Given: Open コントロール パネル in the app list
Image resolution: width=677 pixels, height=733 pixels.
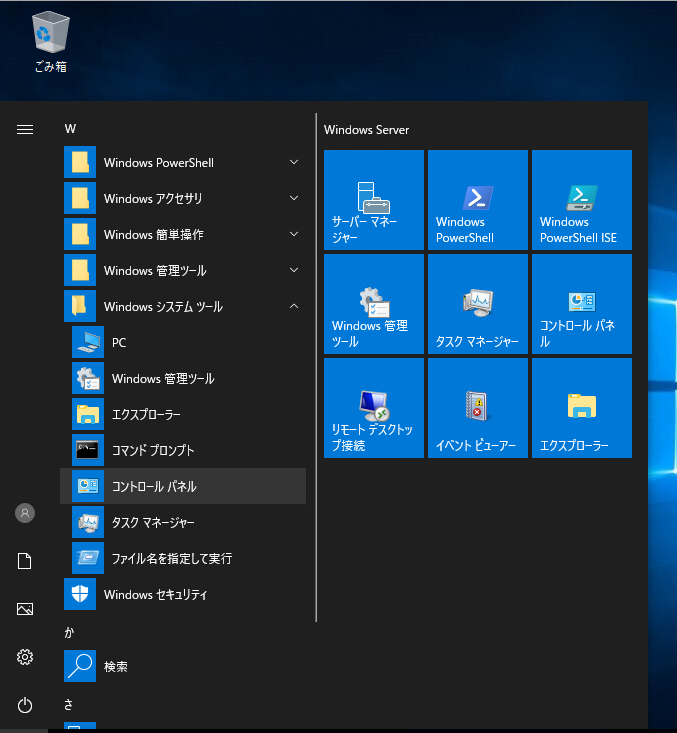Looking at the screenshot, I should (183, 487).
